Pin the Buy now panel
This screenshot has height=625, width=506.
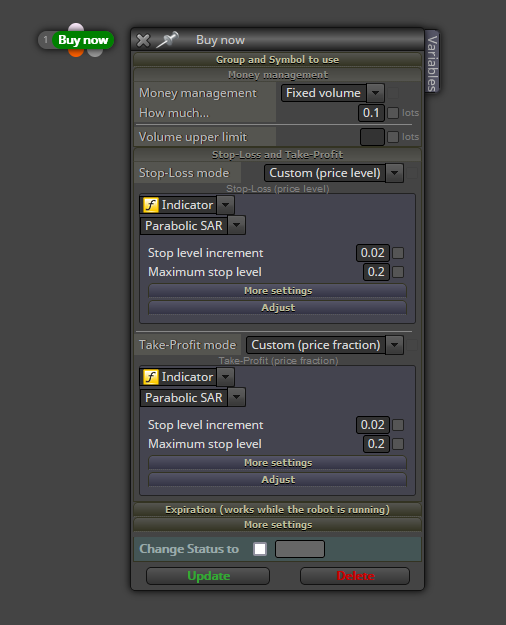pyautogui.click(x=167, y=39)
